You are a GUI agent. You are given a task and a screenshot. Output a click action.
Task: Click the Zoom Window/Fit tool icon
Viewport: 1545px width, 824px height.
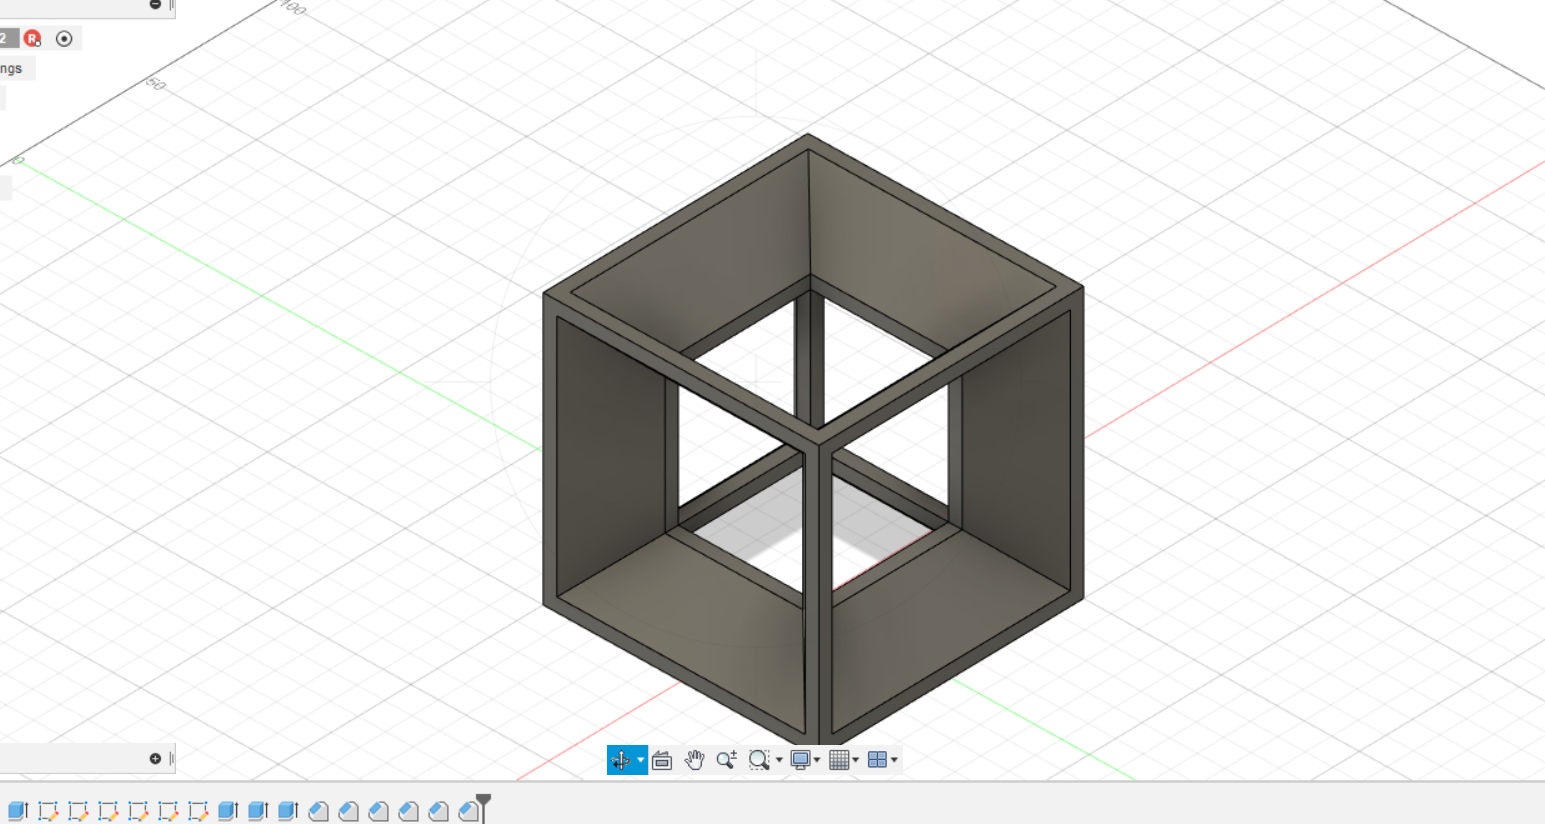tap(759, 760)
